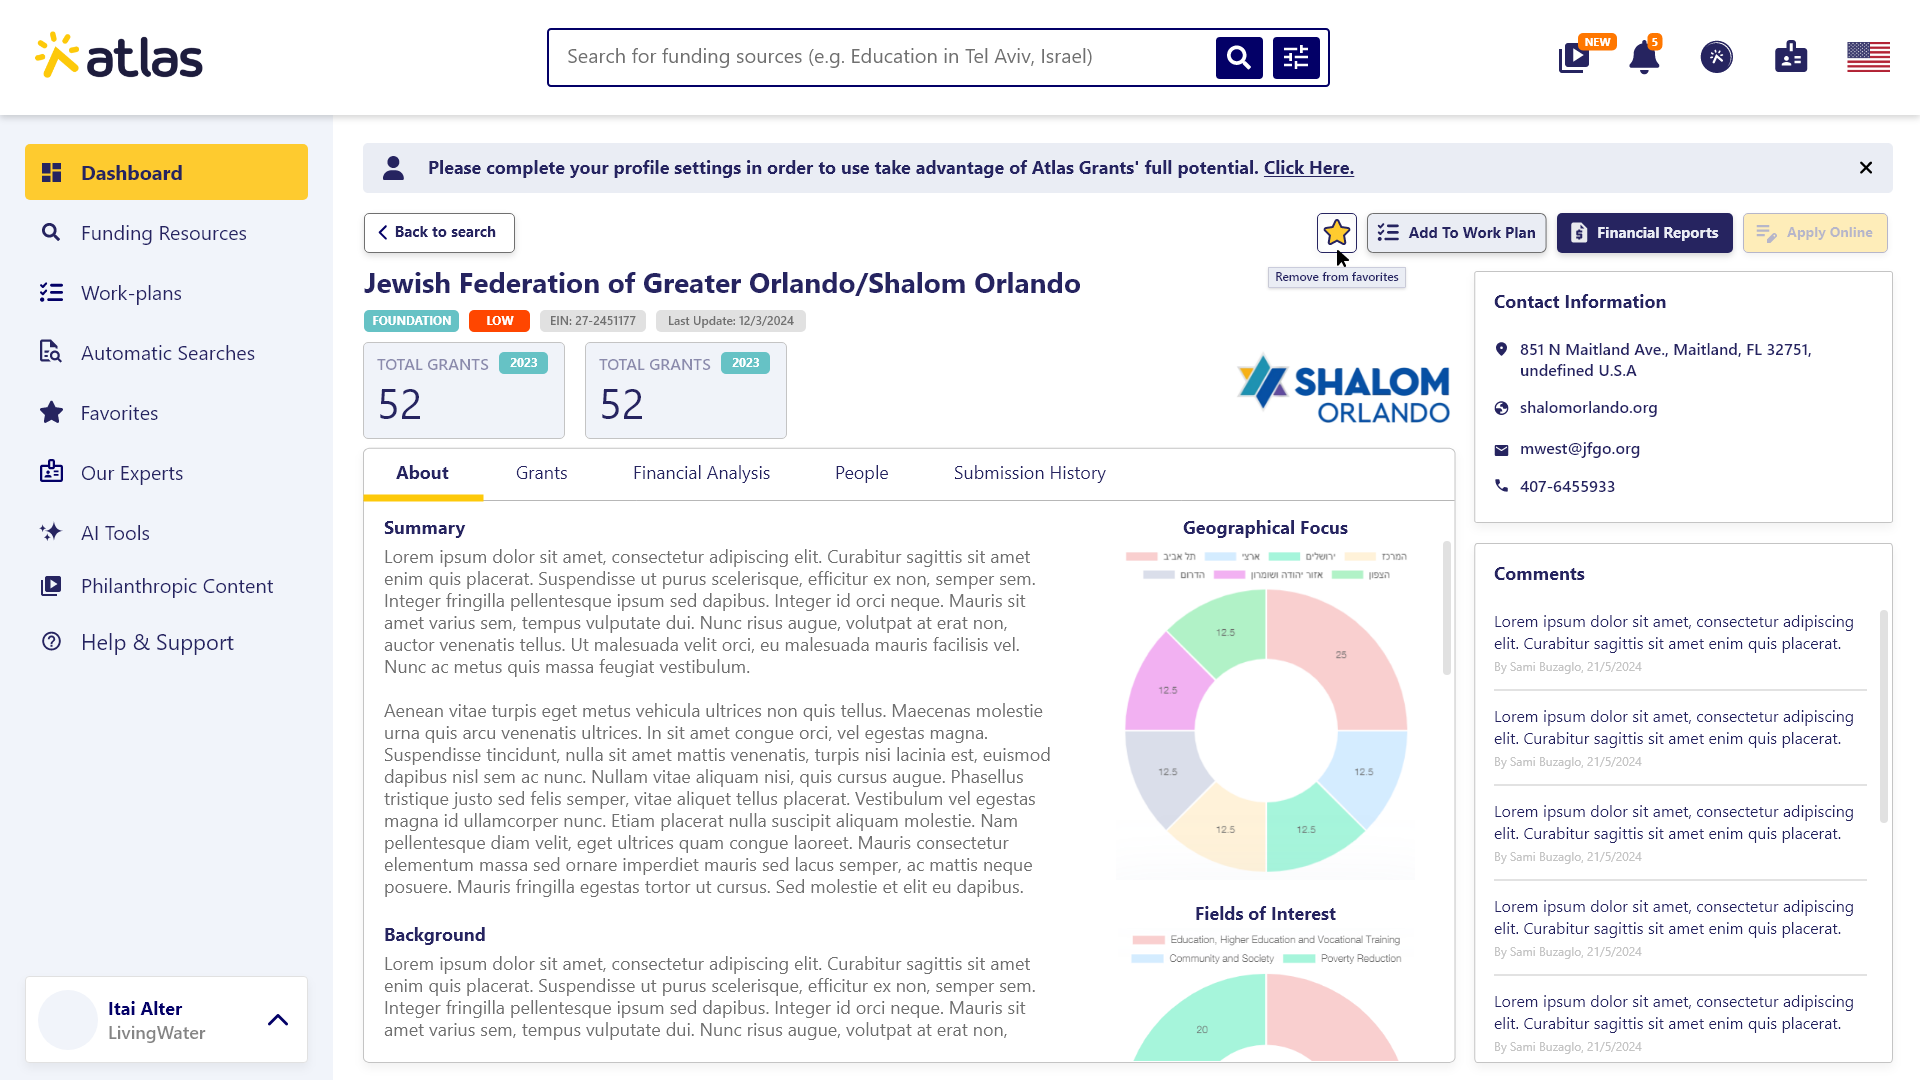
Task: Click the EIN: 27-2451177 tag
Action: click(x=592, y=321)
